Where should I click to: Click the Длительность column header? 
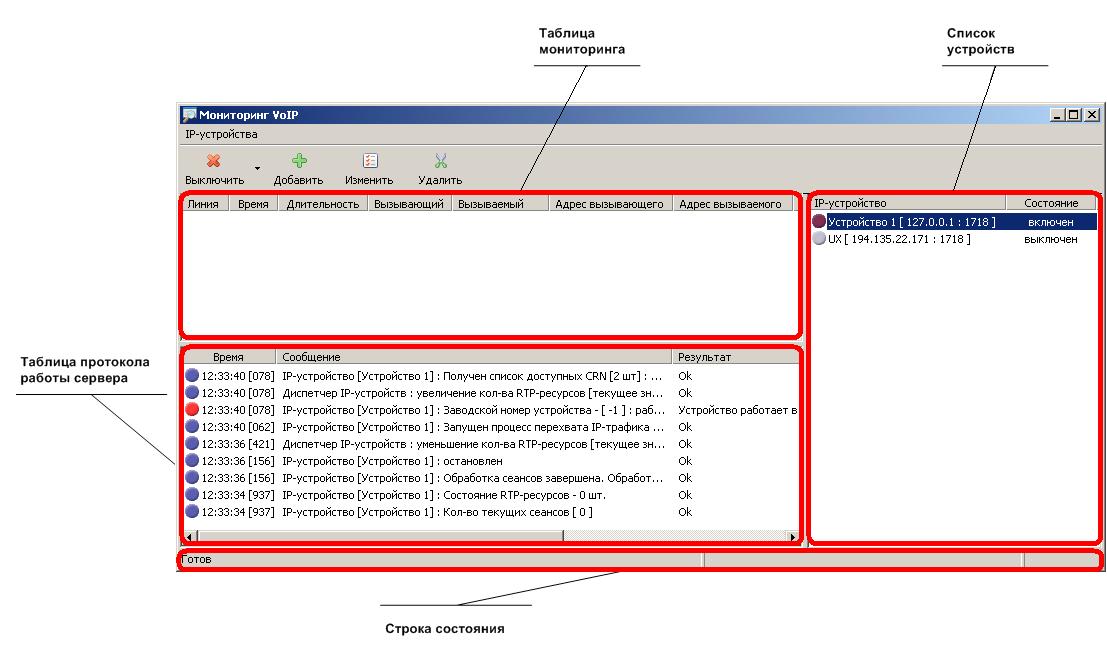click(323, 204)
